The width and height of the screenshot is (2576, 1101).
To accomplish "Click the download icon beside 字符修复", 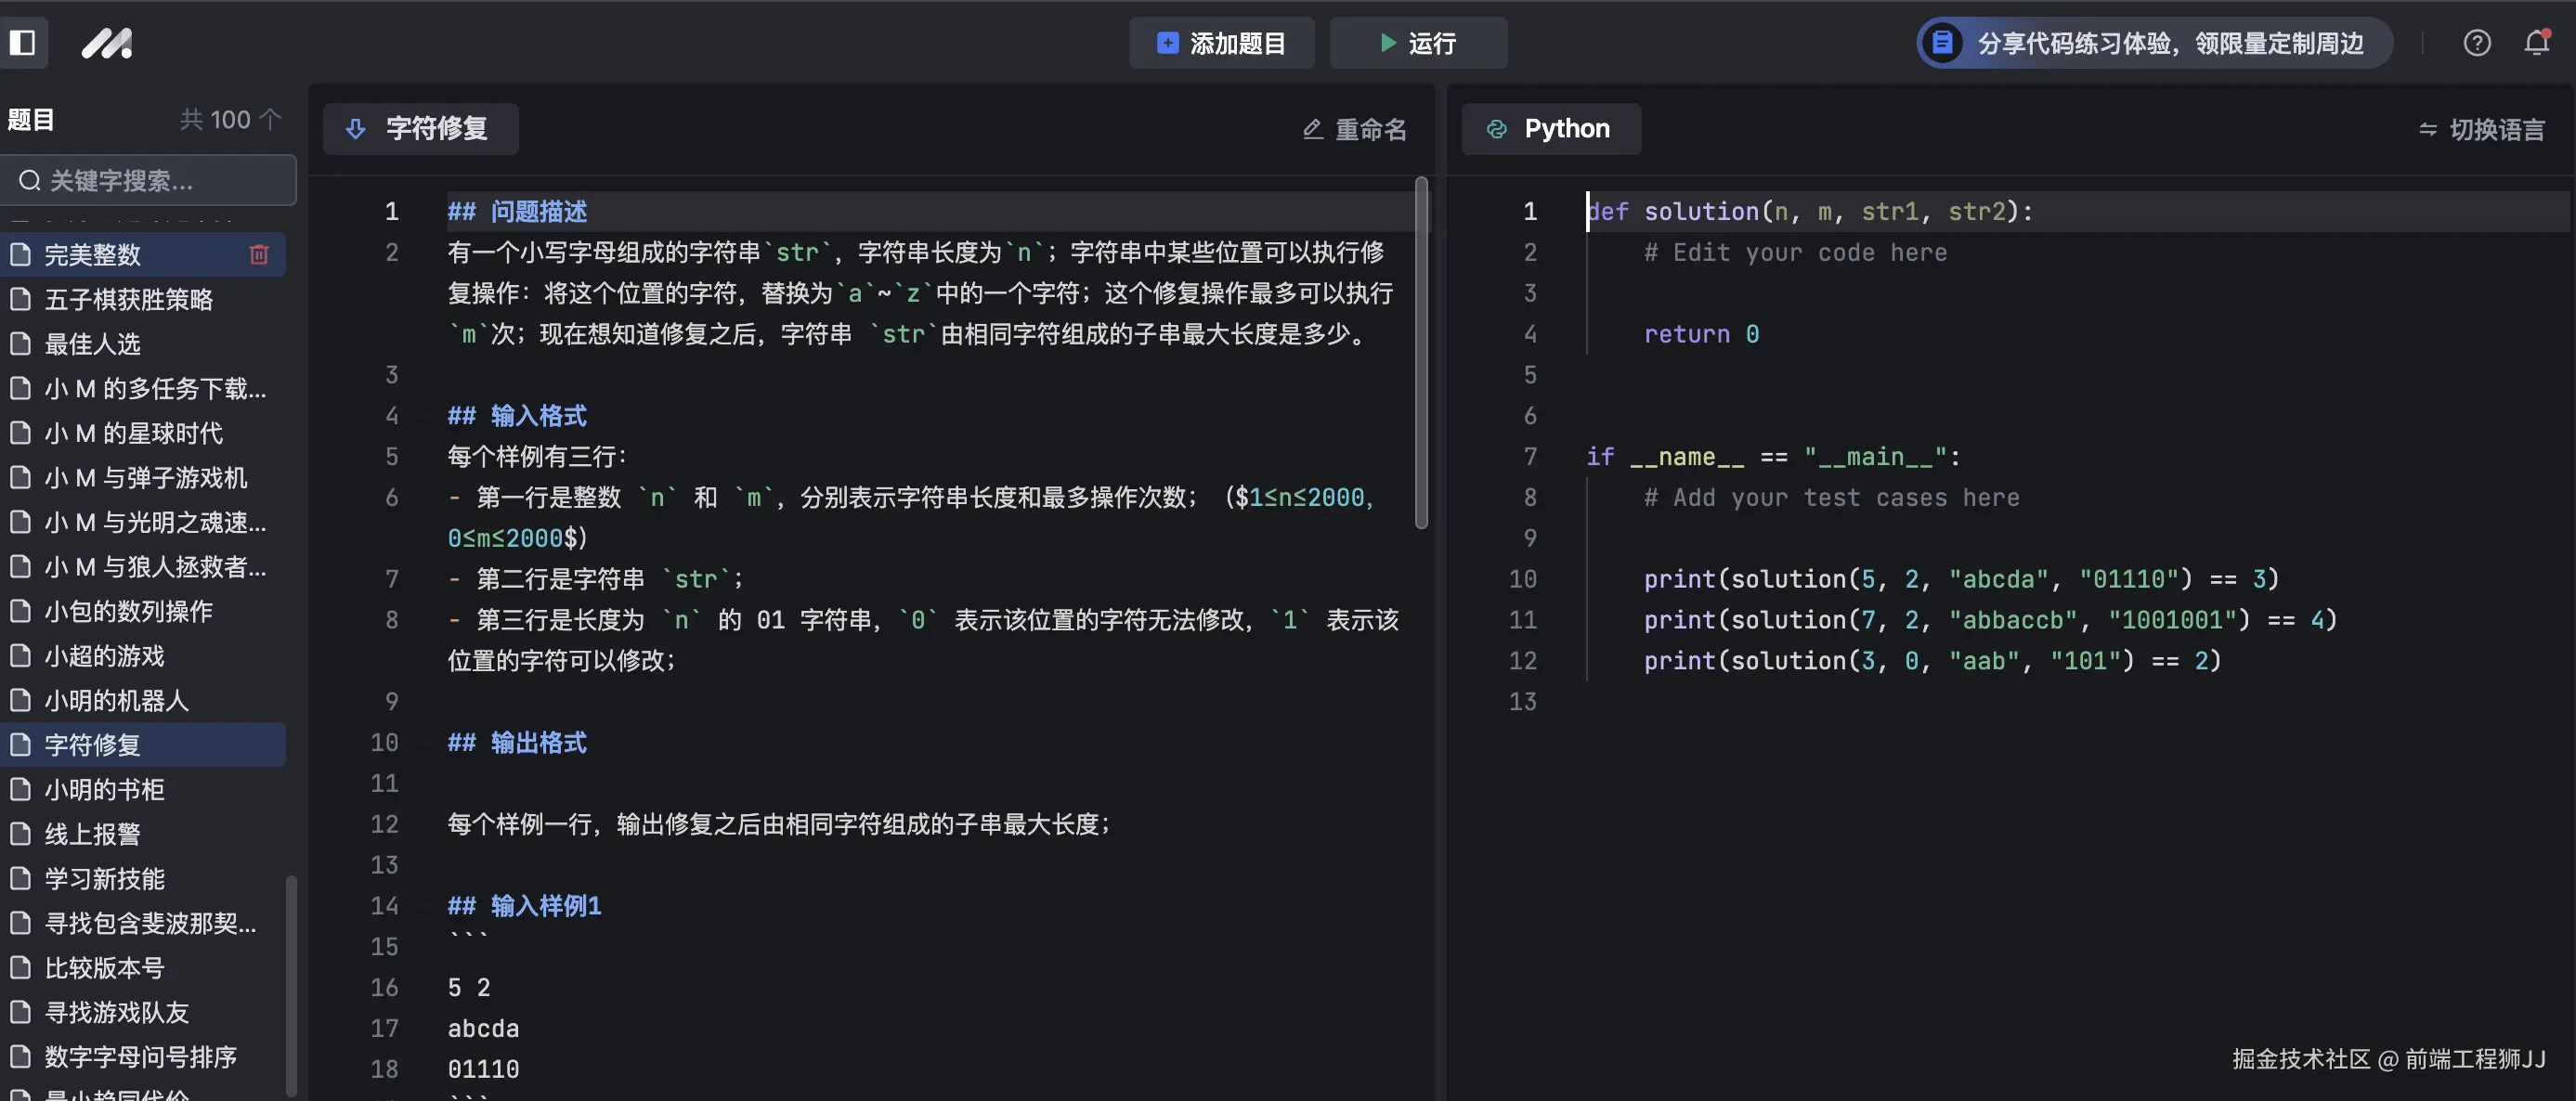I will click(356, 129).
